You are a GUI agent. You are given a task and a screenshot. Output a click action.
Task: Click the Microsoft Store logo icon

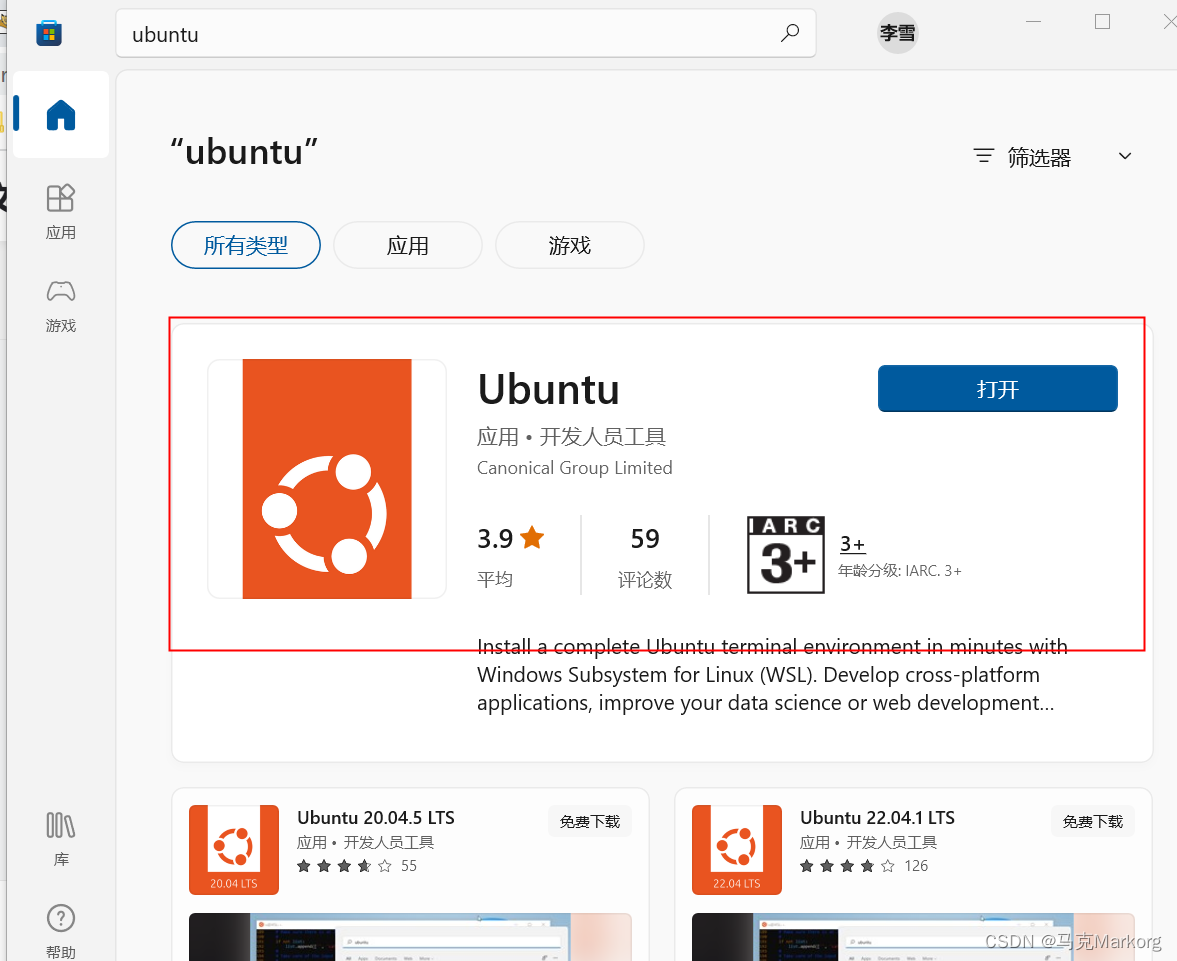(49, 33)
